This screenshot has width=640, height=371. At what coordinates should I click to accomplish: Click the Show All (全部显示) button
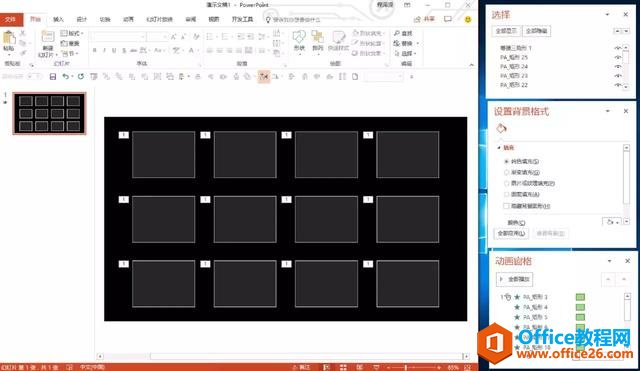pos(506,31)
